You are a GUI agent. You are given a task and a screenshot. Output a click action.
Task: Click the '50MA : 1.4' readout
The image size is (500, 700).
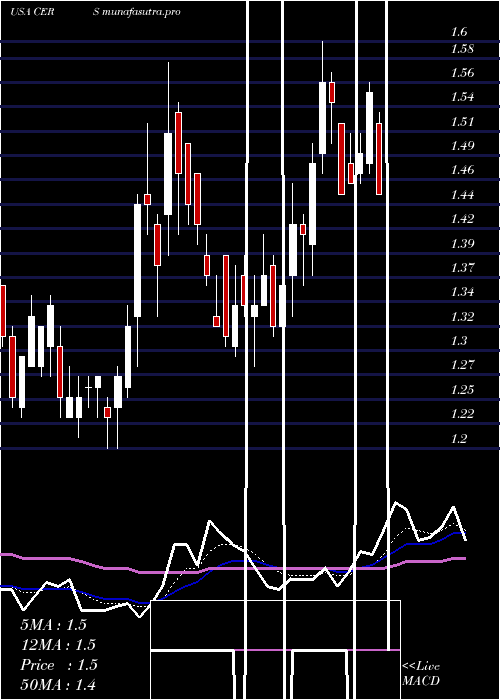(58, 684)
